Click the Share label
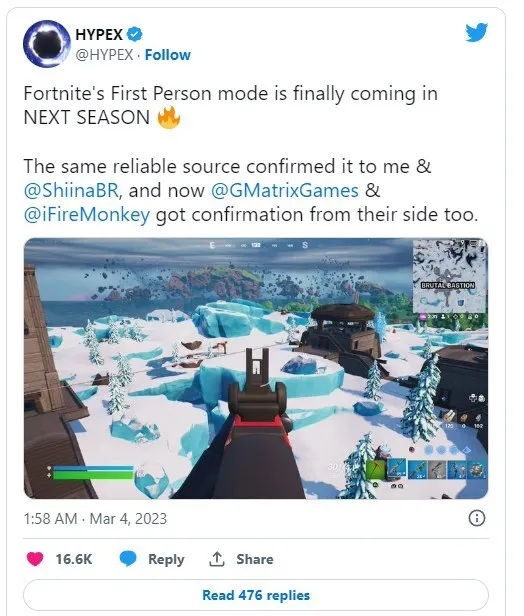The height and width of the screenshot is (616, 524). [255, 559]
